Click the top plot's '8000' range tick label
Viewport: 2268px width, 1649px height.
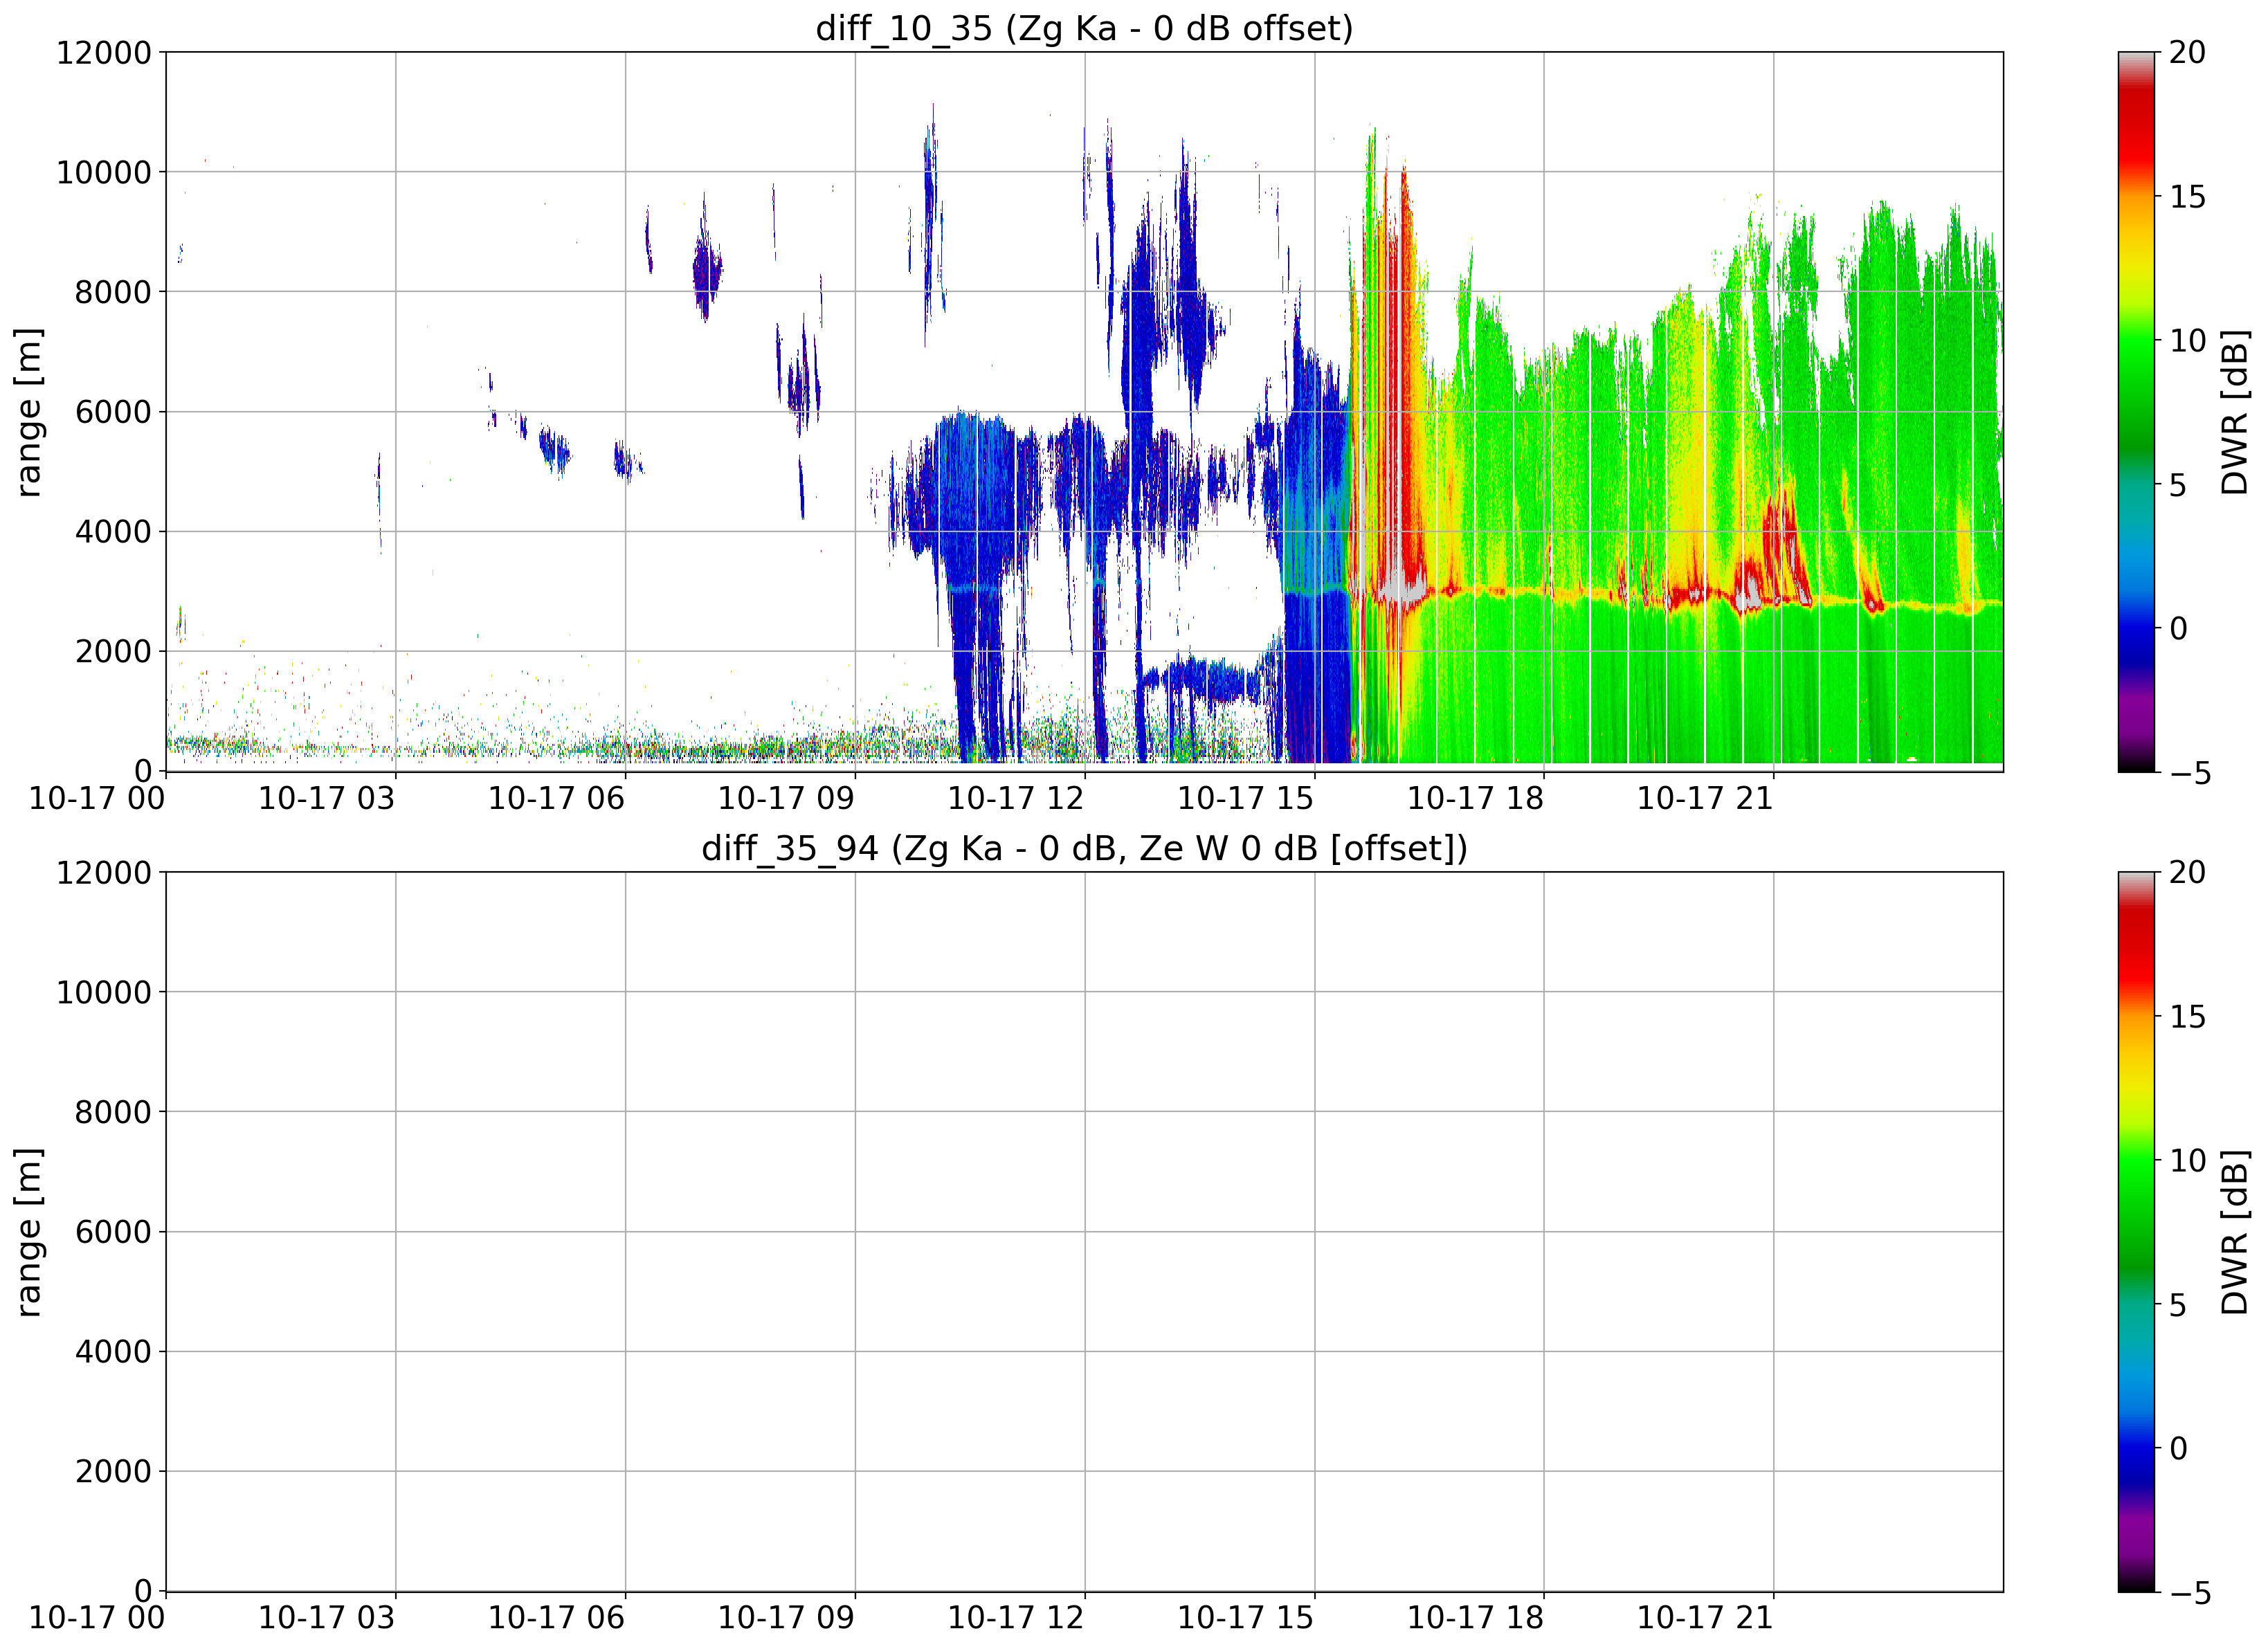coord(113,292)
